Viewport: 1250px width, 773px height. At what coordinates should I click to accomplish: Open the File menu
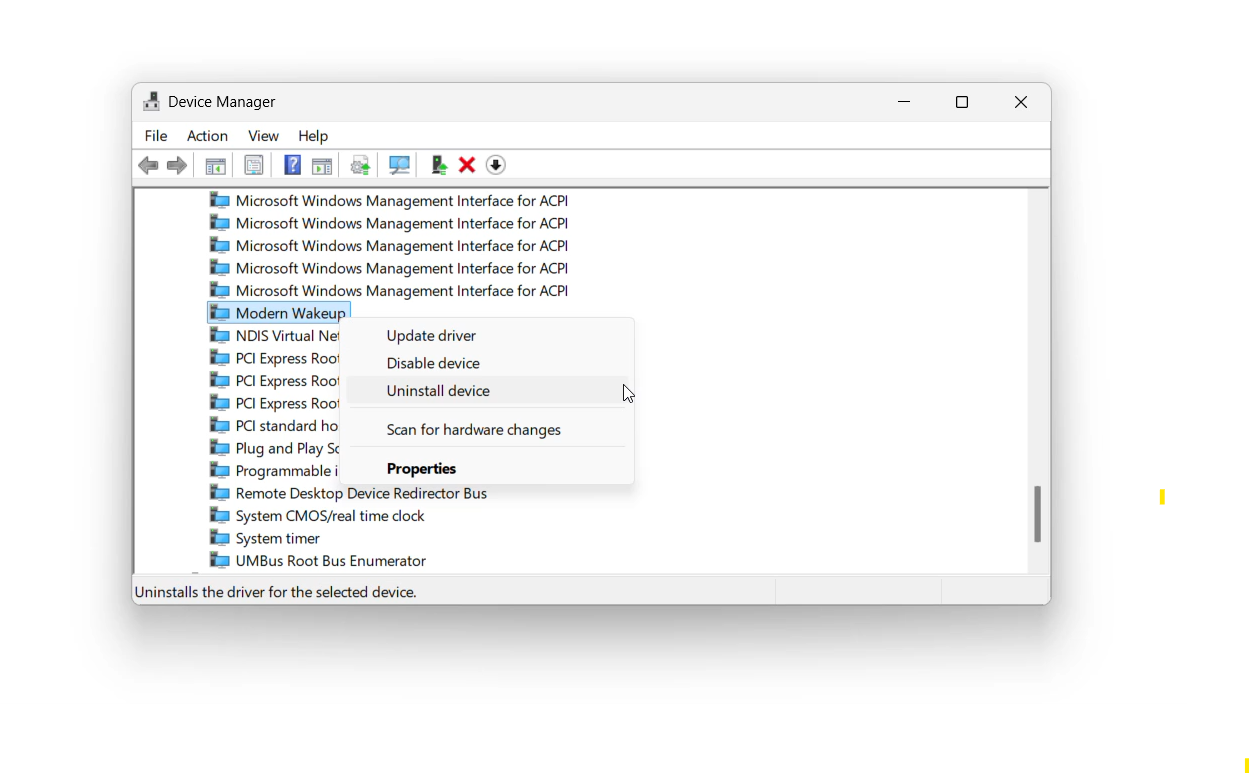pos(156,136)
